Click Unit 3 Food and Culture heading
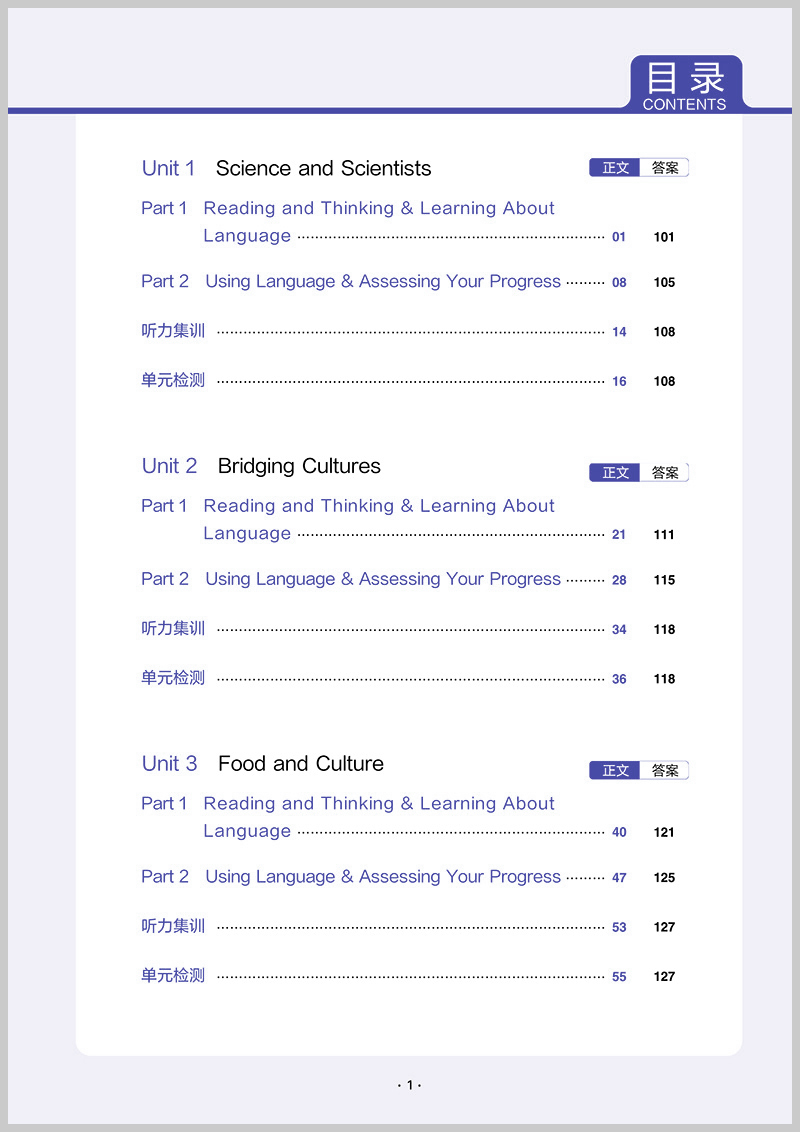This screenshot has height=1132, width=800. click(263, 764)
